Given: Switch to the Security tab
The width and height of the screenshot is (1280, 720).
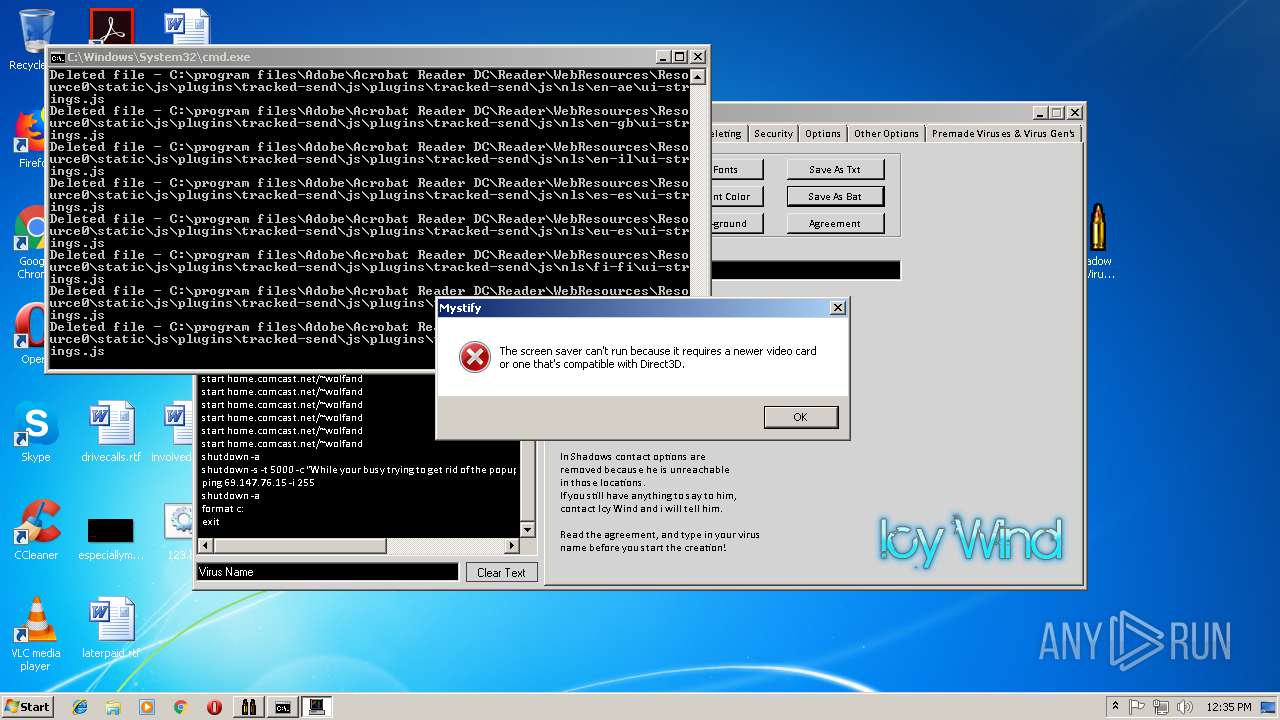Looking at the screenshot, I should (x=773, y=133).
